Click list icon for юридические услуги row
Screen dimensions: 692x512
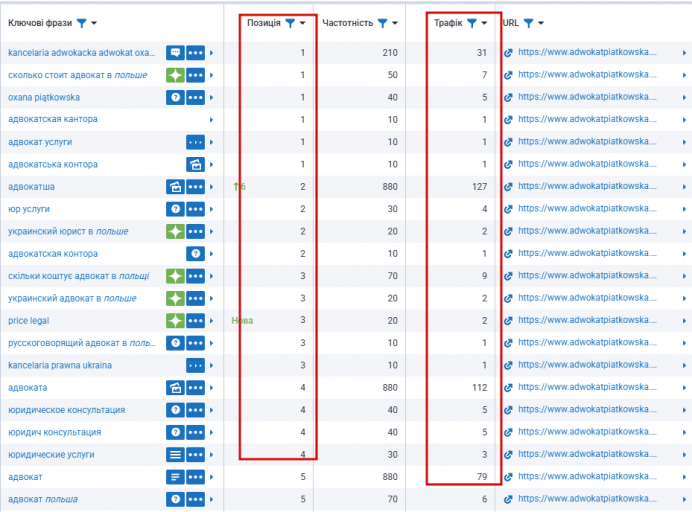tap(175, 455)
